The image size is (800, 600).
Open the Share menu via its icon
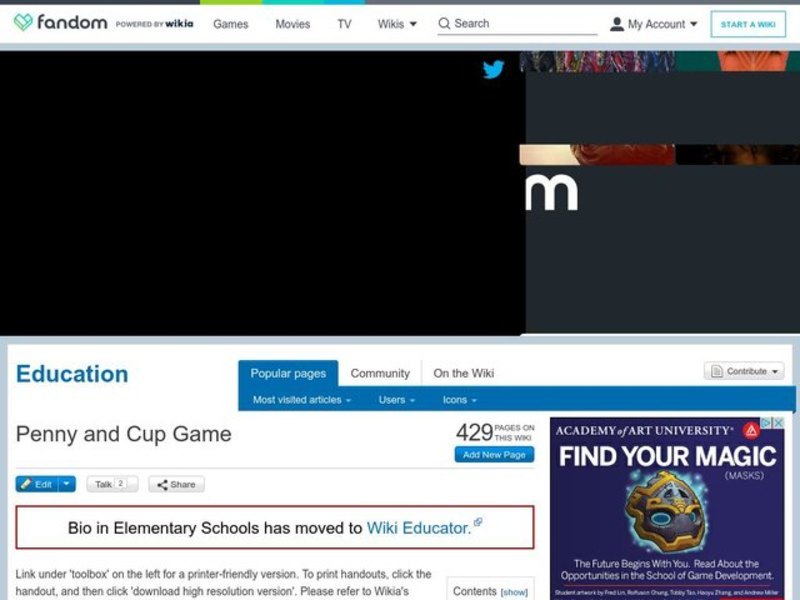coord(163,484)
